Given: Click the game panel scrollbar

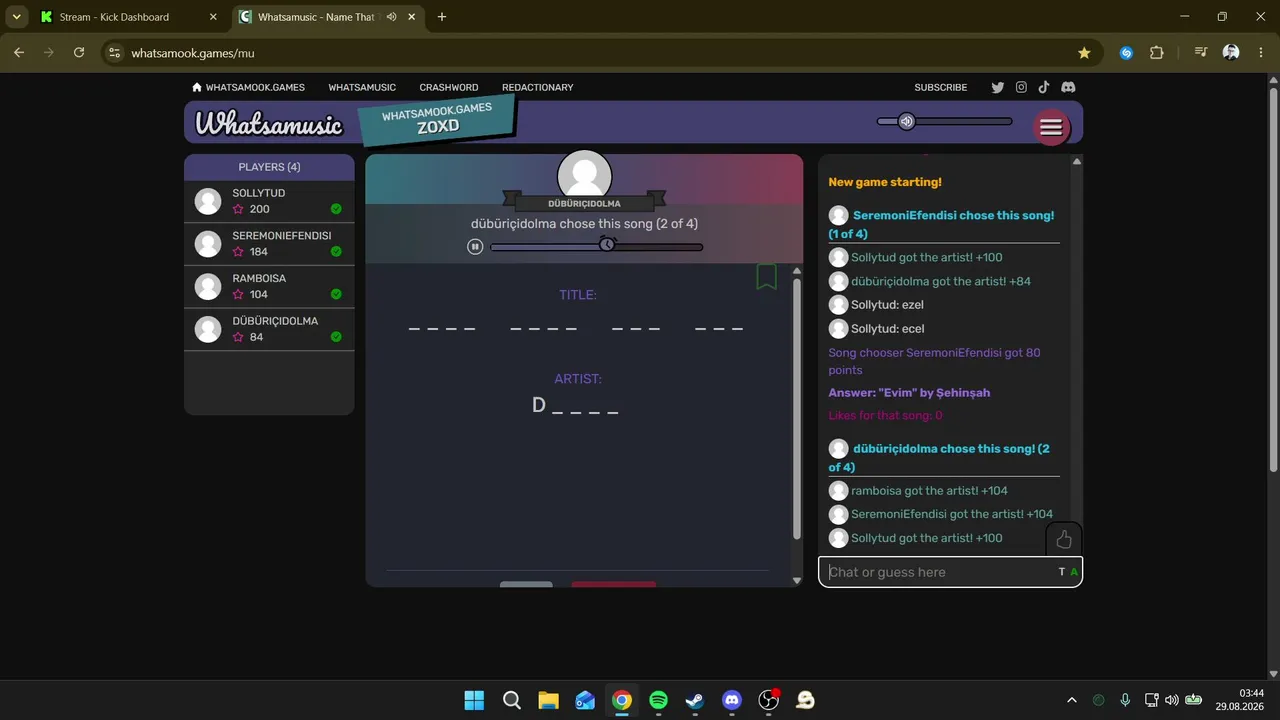Looking at the screenshot, I should click(797, 408).
